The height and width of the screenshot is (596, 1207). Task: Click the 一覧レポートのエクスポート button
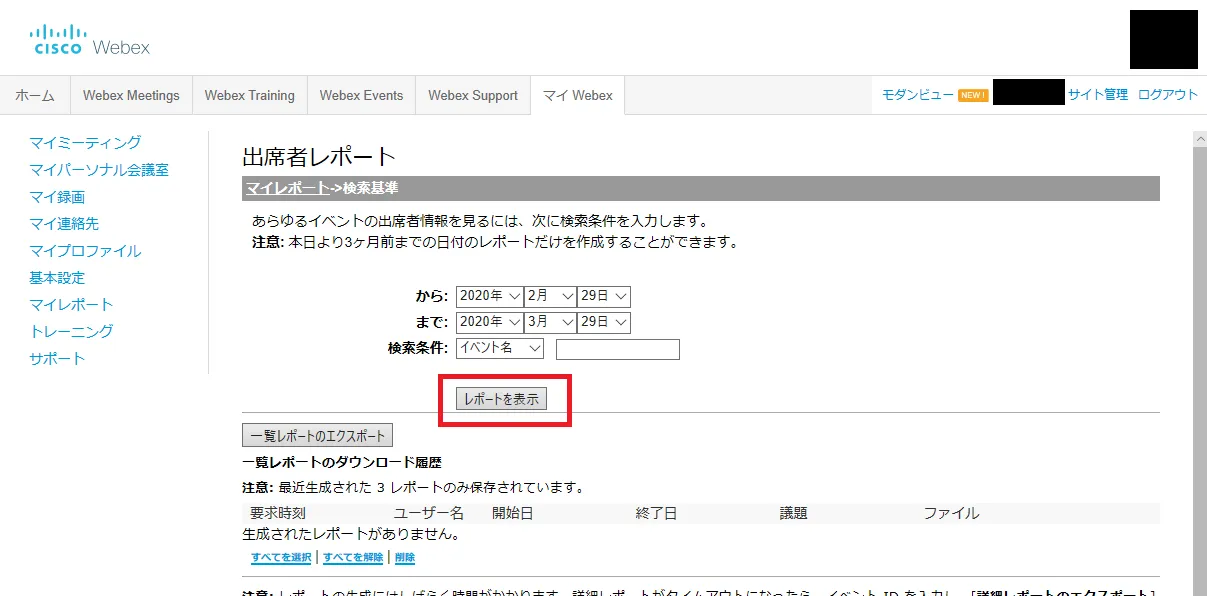click(318, 436)
